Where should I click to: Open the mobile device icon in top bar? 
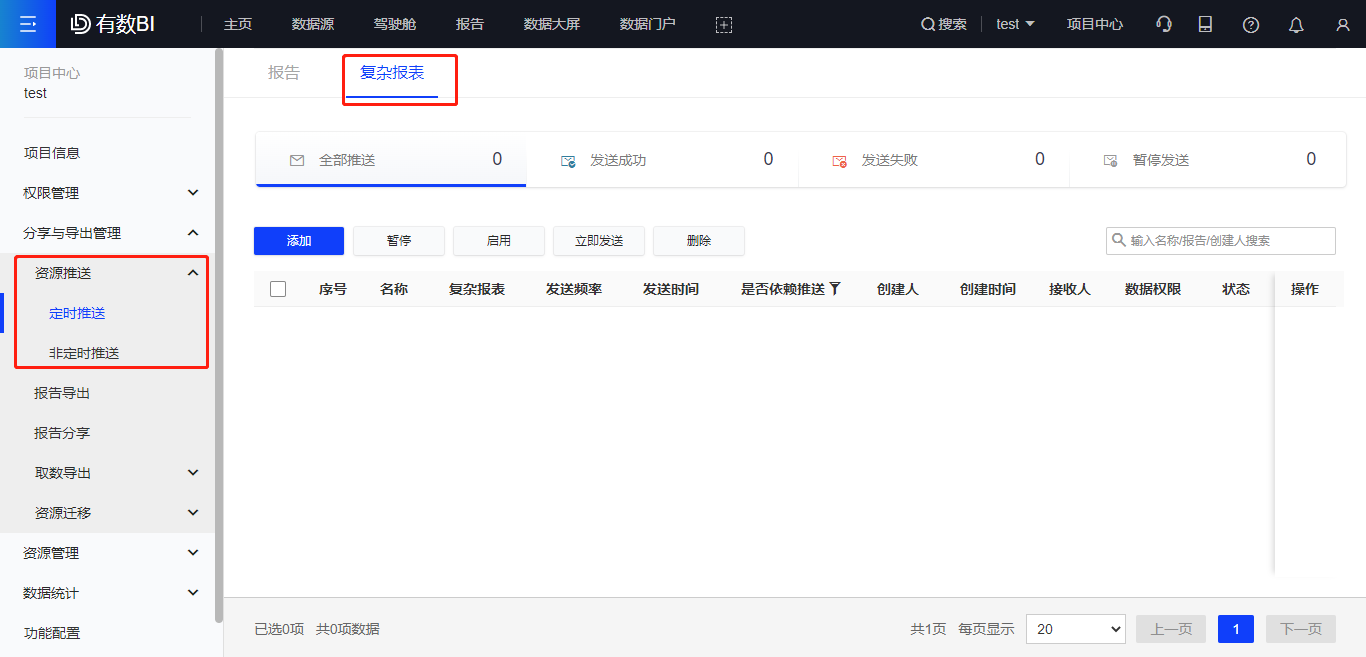[x=1205, y=23]
